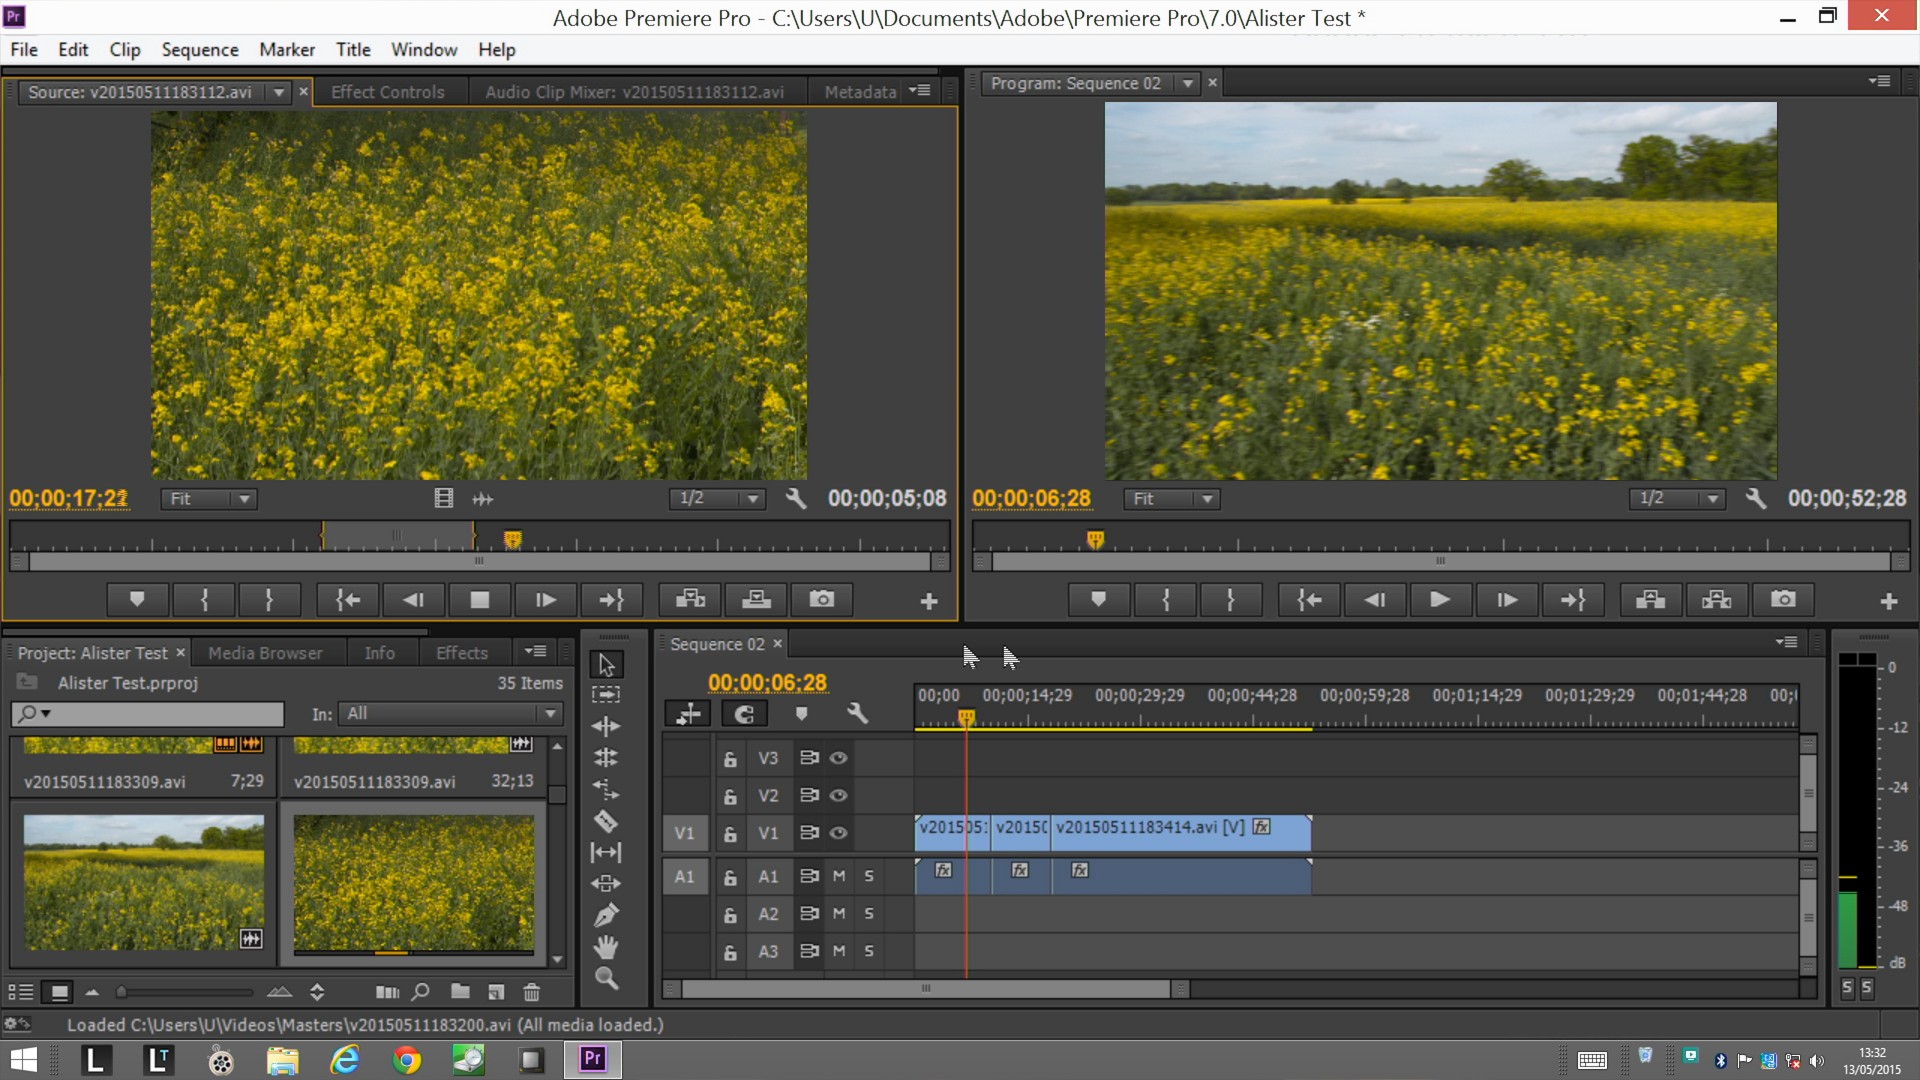Screen dimensions: 1920x1080
Task: Select the Hand tool
Action: point(606,947)
